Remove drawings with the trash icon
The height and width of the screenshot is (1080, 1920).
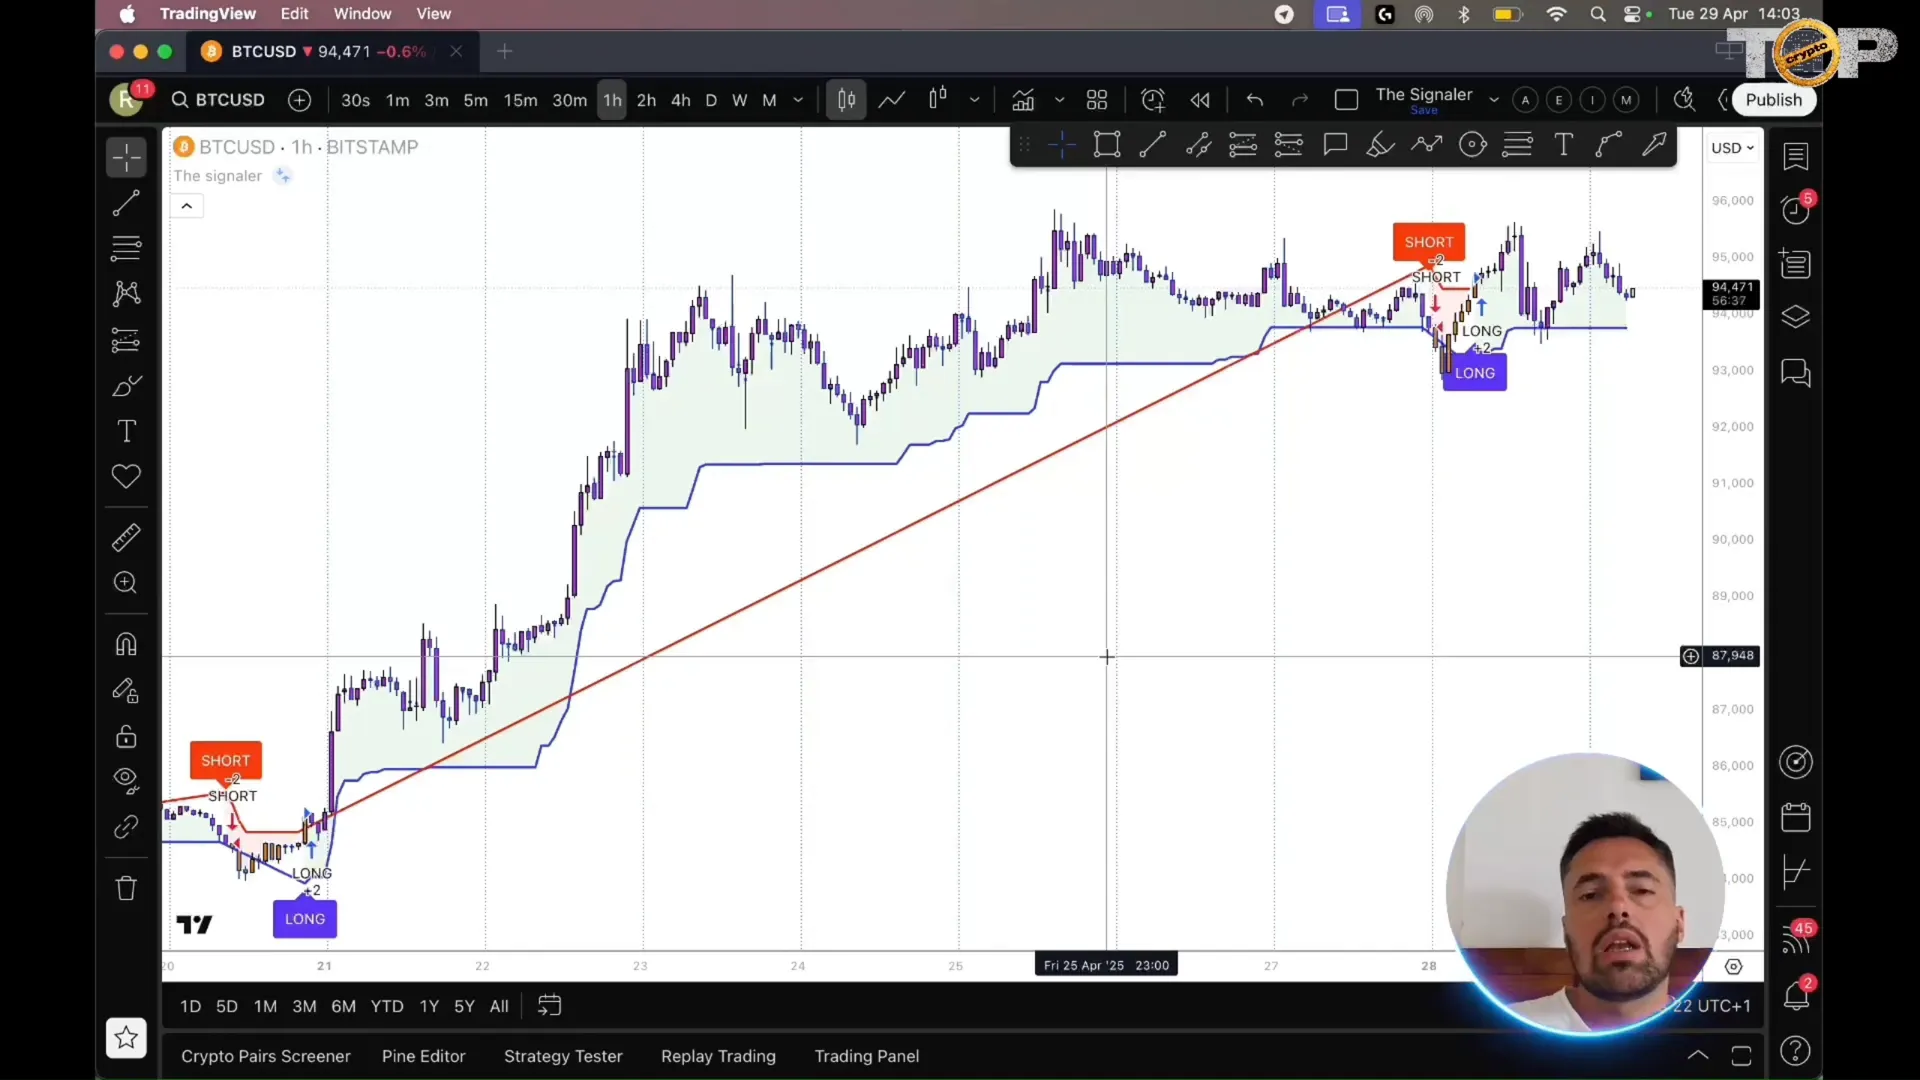(126, 888)
